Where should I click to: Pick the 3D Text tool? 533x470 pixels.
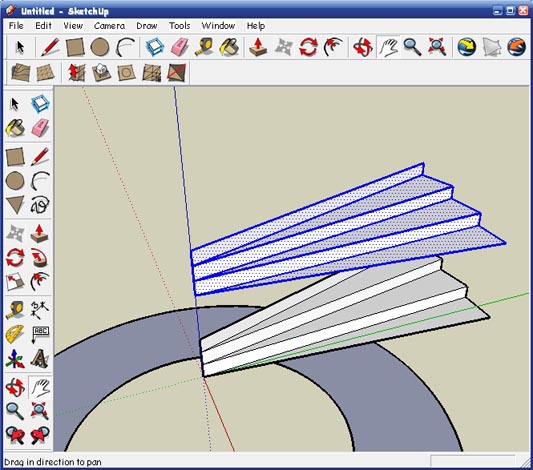(40, 359)
